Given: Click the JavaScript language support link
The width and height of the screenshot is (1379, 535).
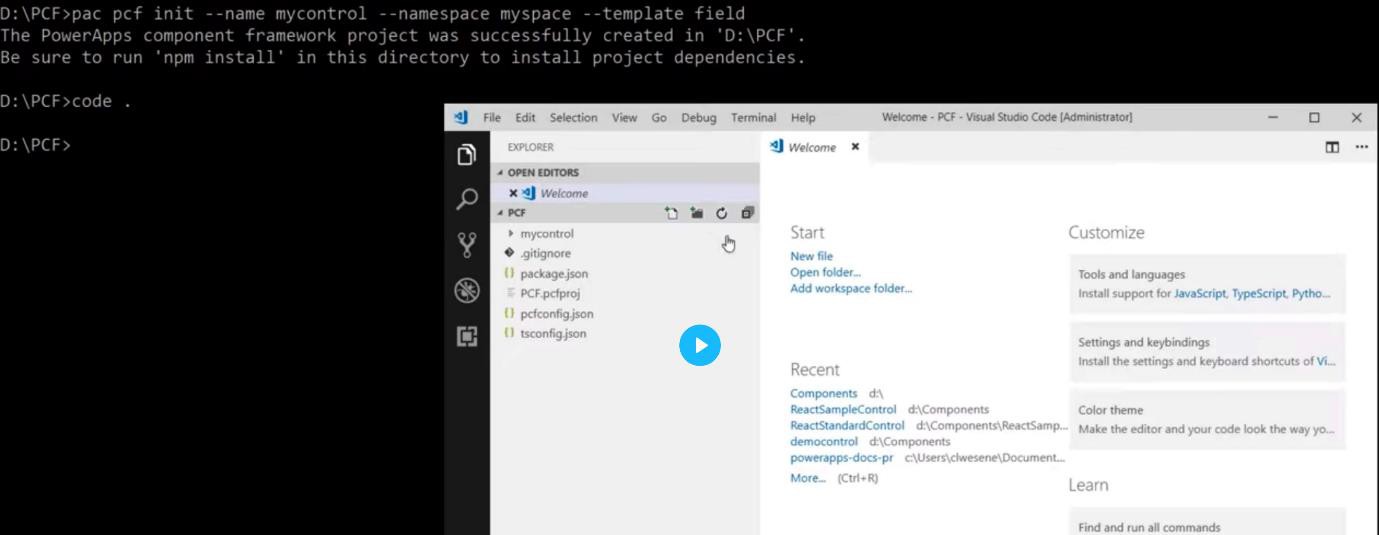Looking at the screenshot, I should [x=1200, y=294].
